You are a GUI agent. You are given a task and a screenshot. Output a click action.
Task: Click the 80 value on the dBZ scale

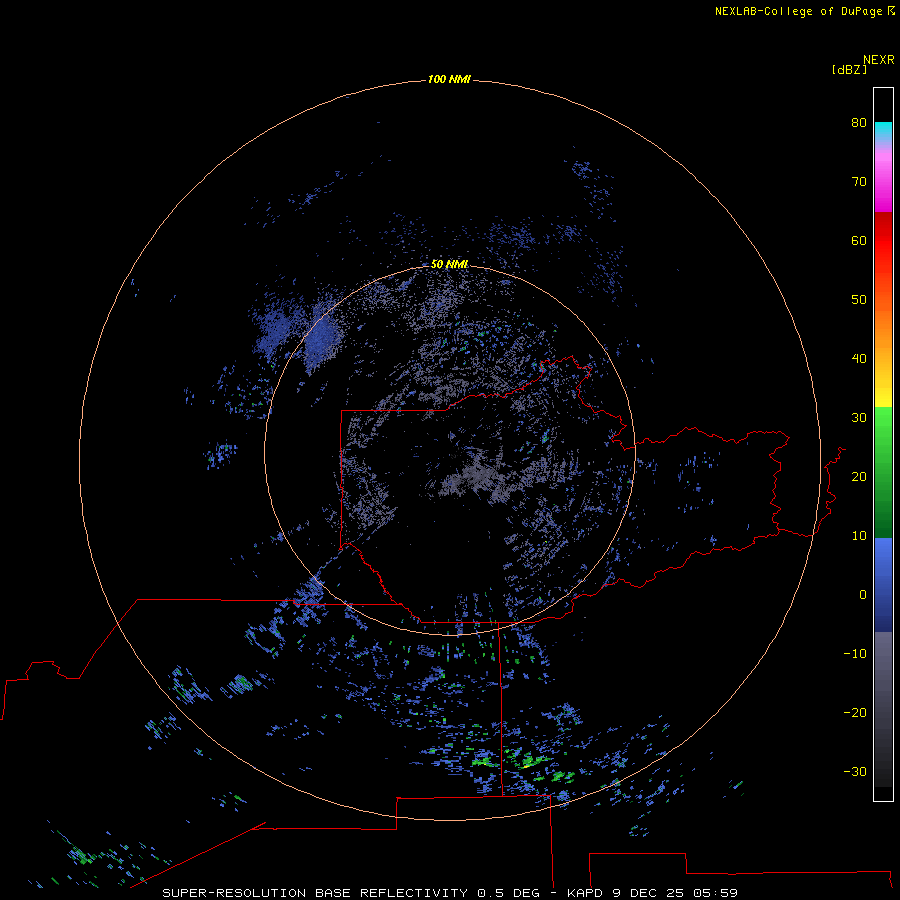tap(859, 122)
